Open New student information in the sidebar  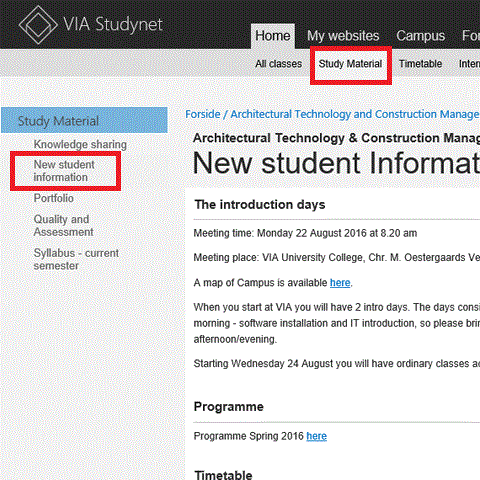click(x=64, y=171)
